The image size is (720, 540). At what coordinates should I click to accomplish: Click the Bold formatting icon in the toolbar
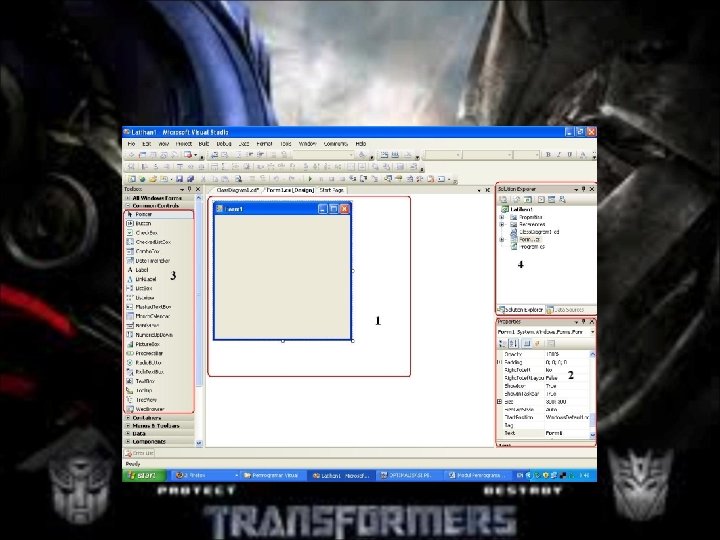548,155
